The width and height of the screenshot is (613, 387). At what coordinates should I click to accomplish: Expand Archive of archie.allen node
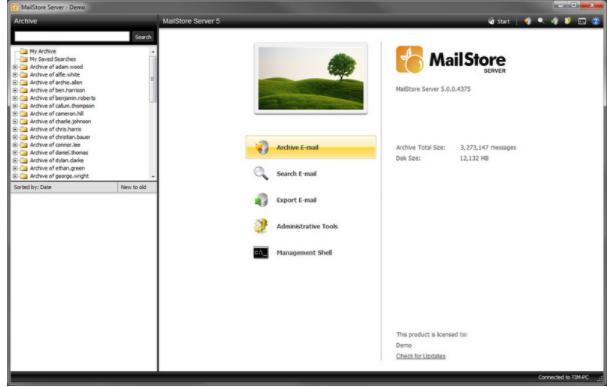pyautogui.click(x=15, y=82)
